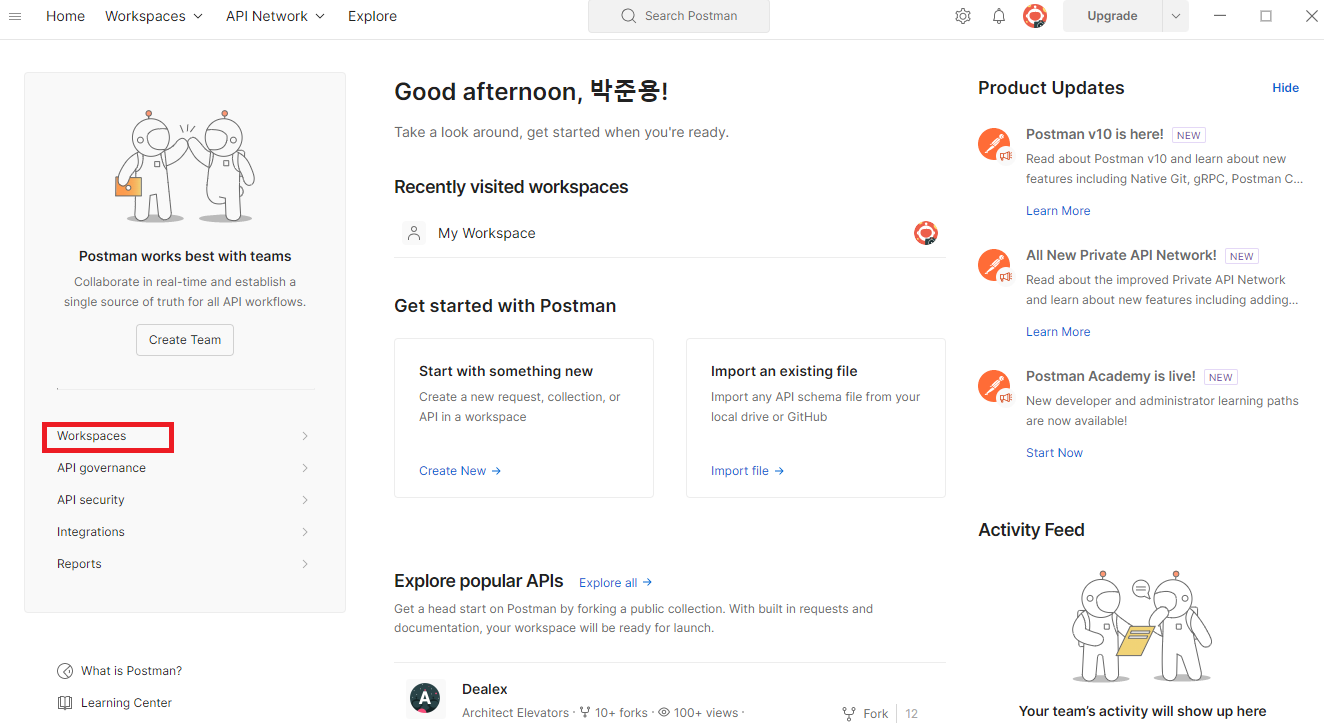Viewport: 1324px width, 723px height.
Task: Open Learn More for Postman v10
Action: (x=1058, y=211)
